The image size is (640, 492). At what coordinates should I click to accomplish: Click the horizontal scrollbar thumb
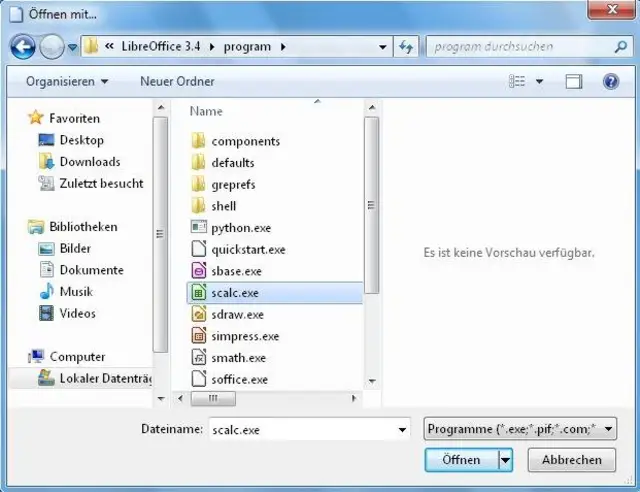pyautogui.click(x=213, y=398)
